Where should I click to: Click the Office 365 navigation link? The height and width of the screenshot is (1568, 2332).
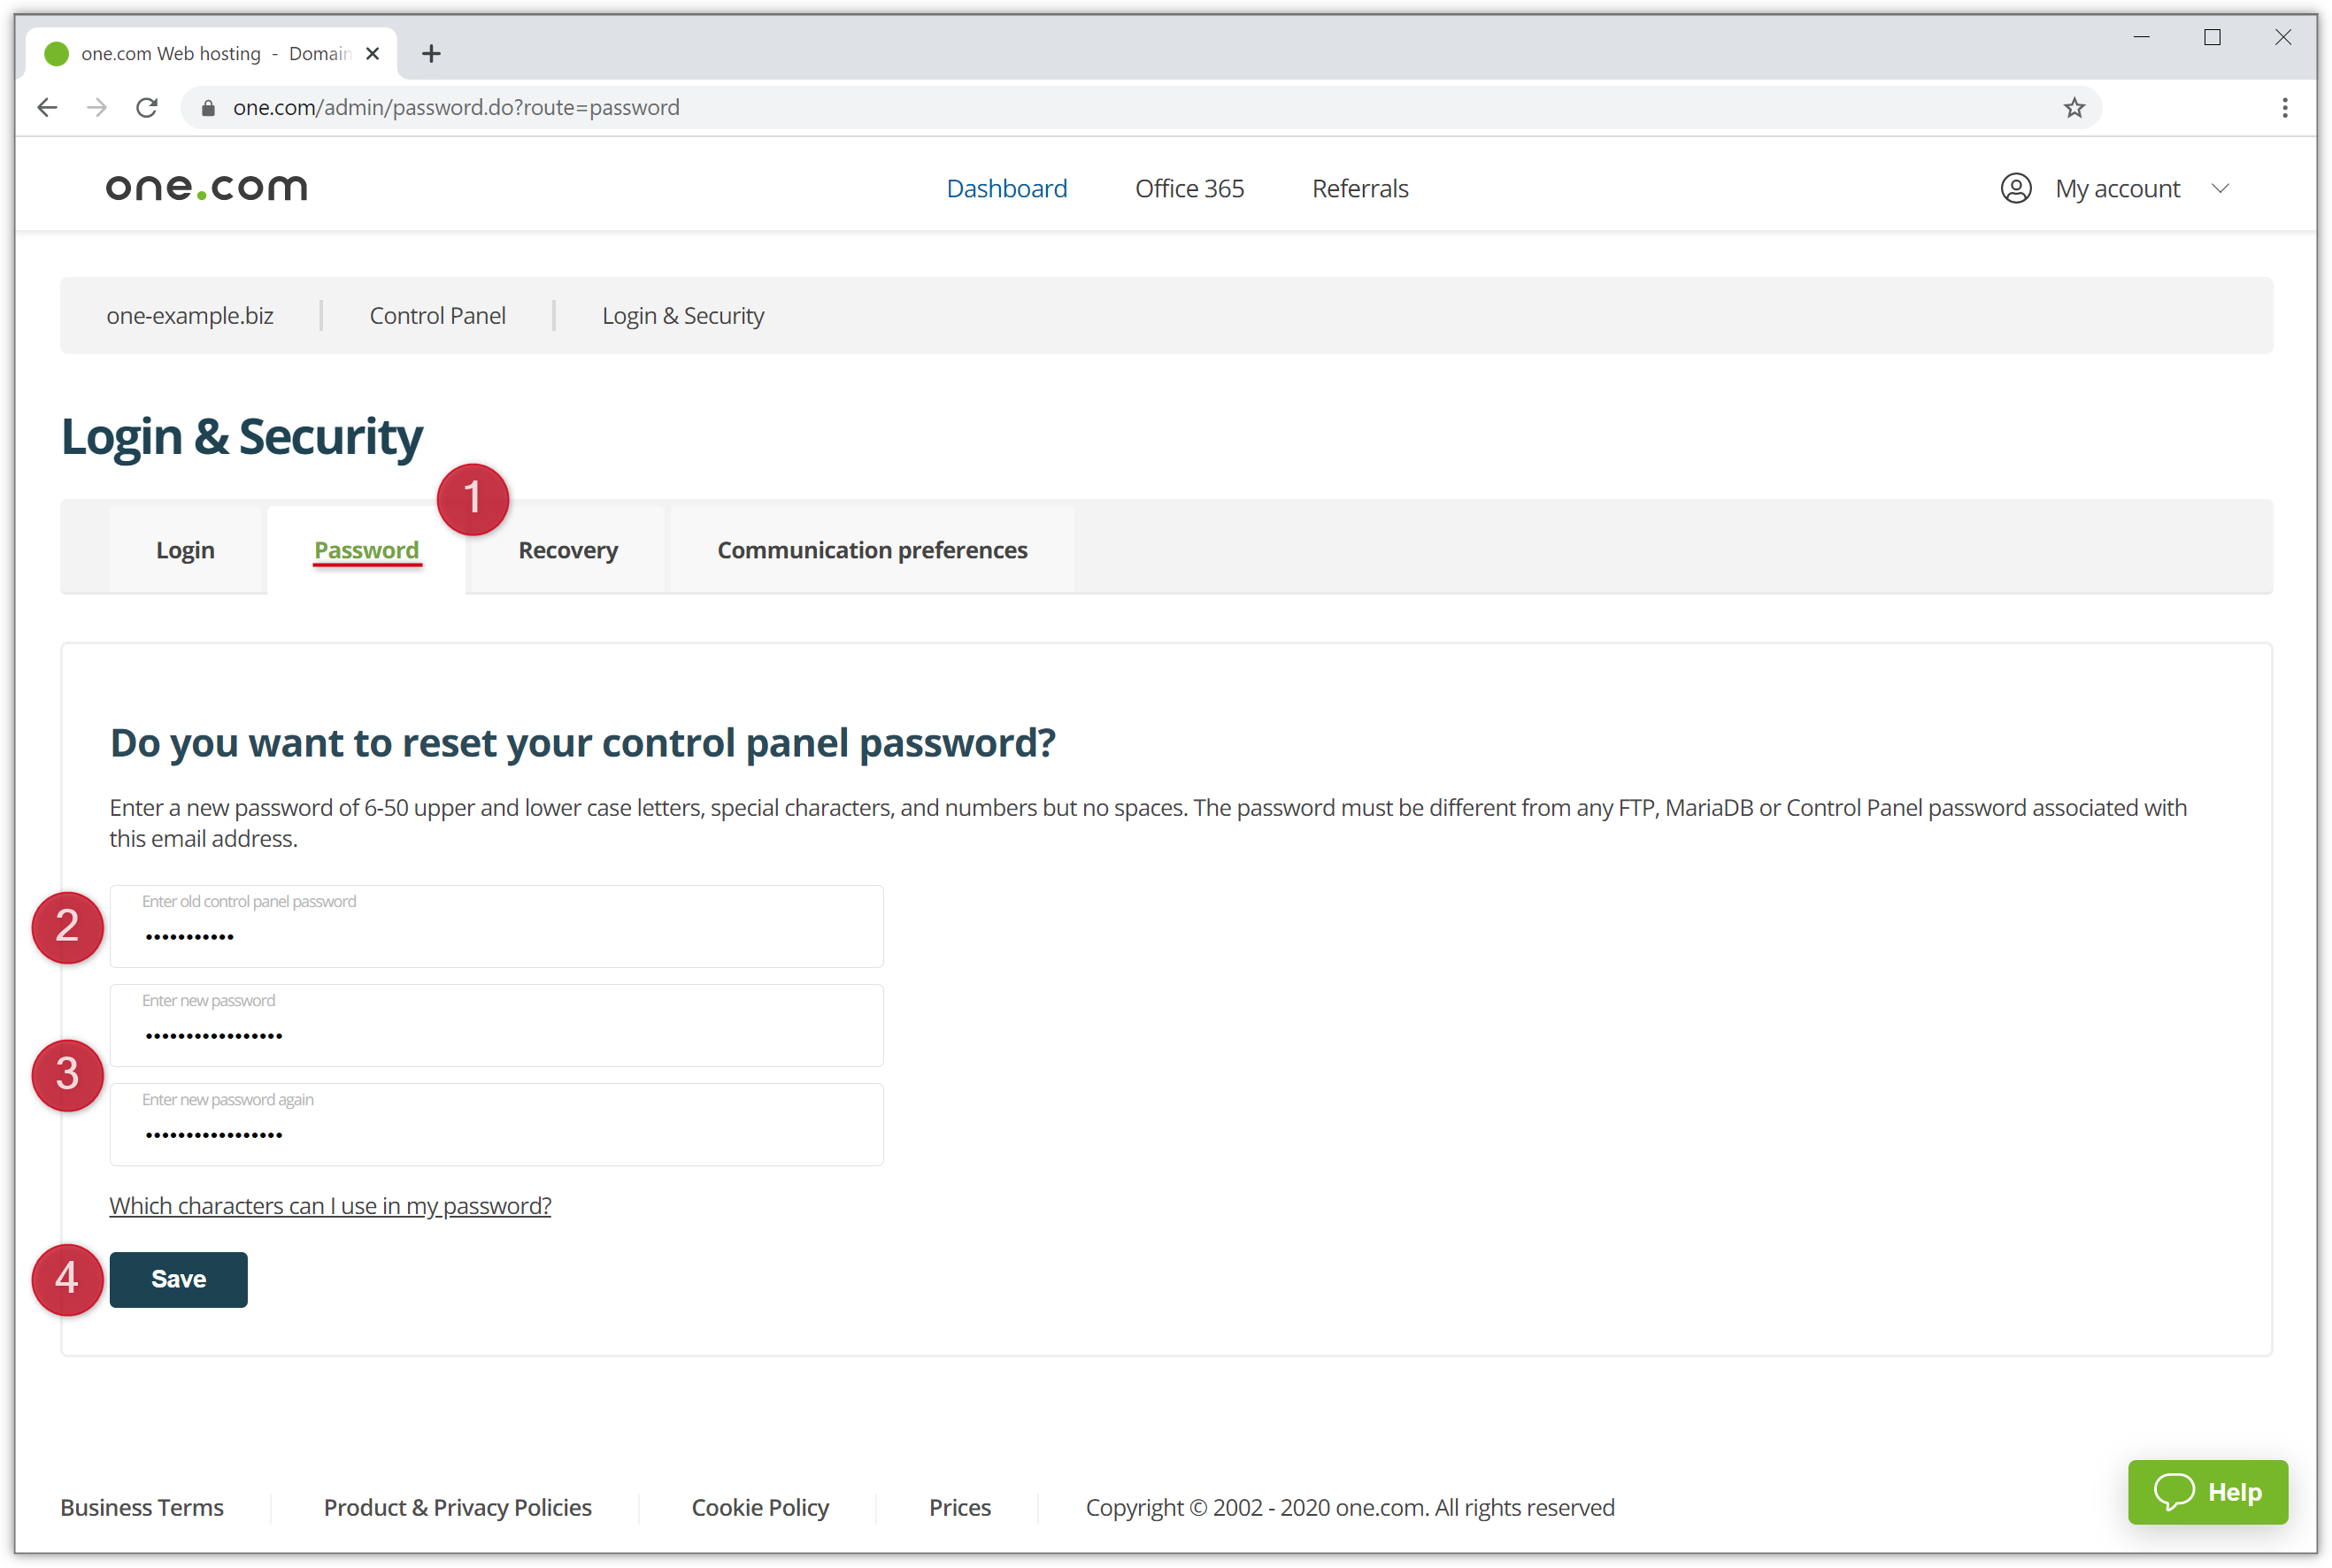(x=1189, y=188)
